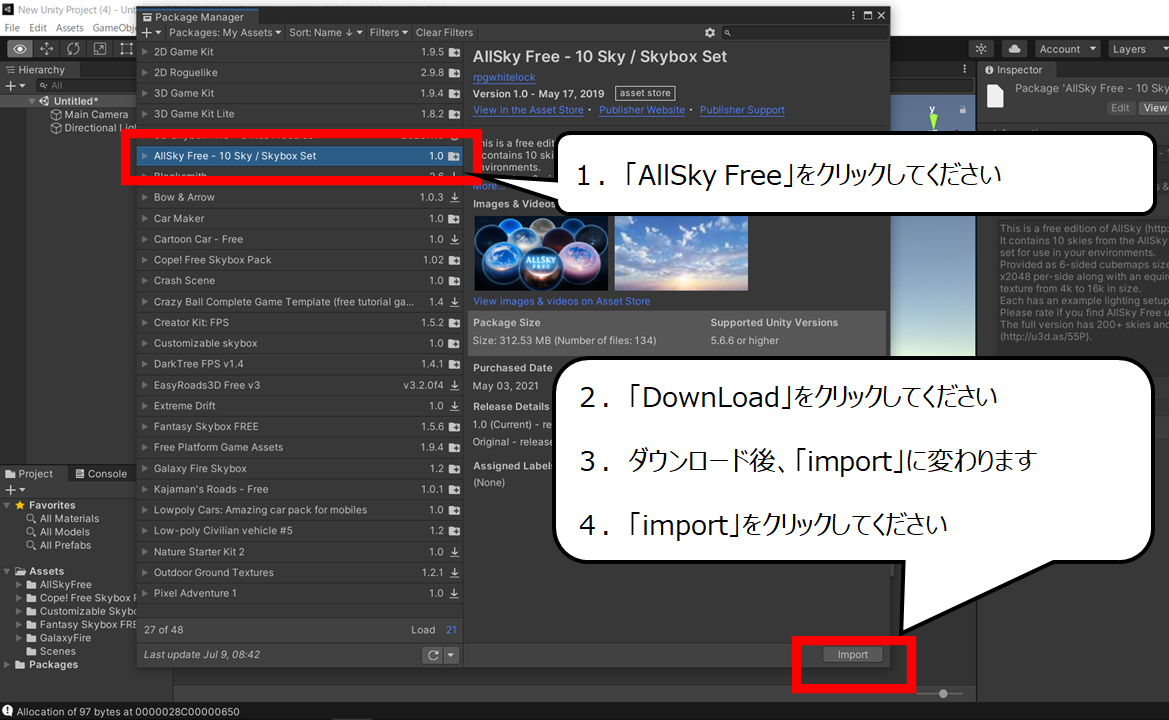This screenshot has width=1169, height=720.
Task: Open Package Manager settings gear
Action: click(x=710, y=33)
